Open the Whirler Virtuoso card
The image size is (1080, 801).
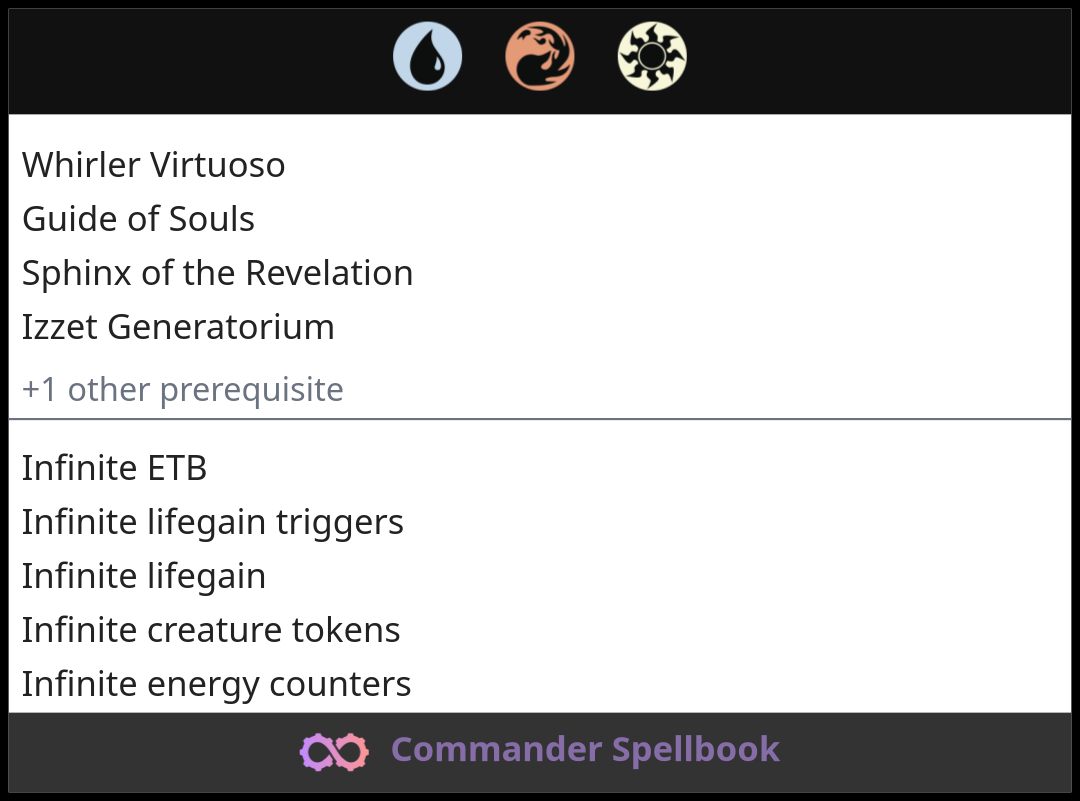(x=153, y=165)
